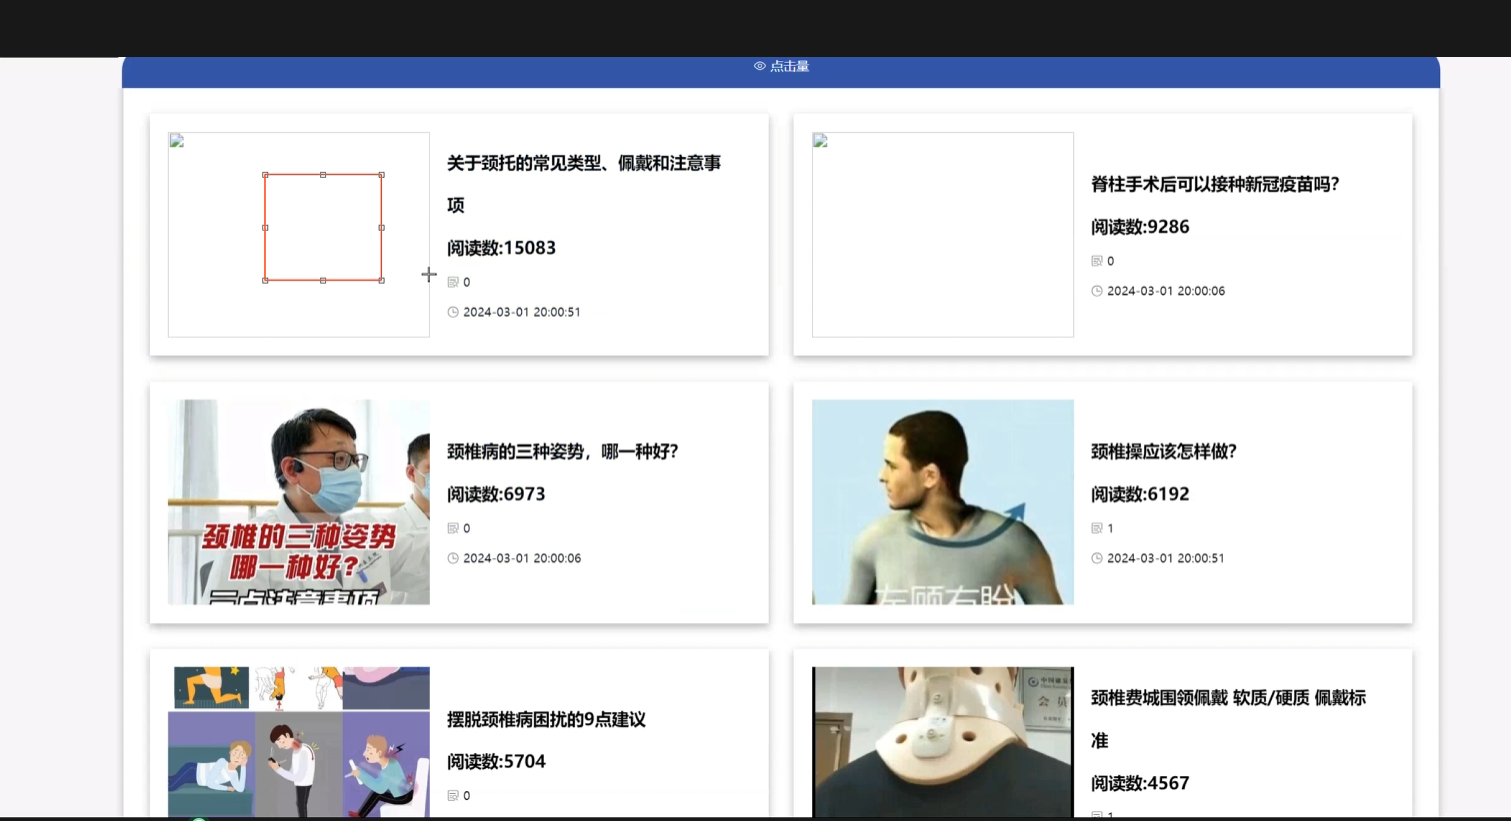Click timestamp 2024-03-01 20:00:06 in 三种姿势 card
Screen dimensions: 1511x821
[522, 558]
